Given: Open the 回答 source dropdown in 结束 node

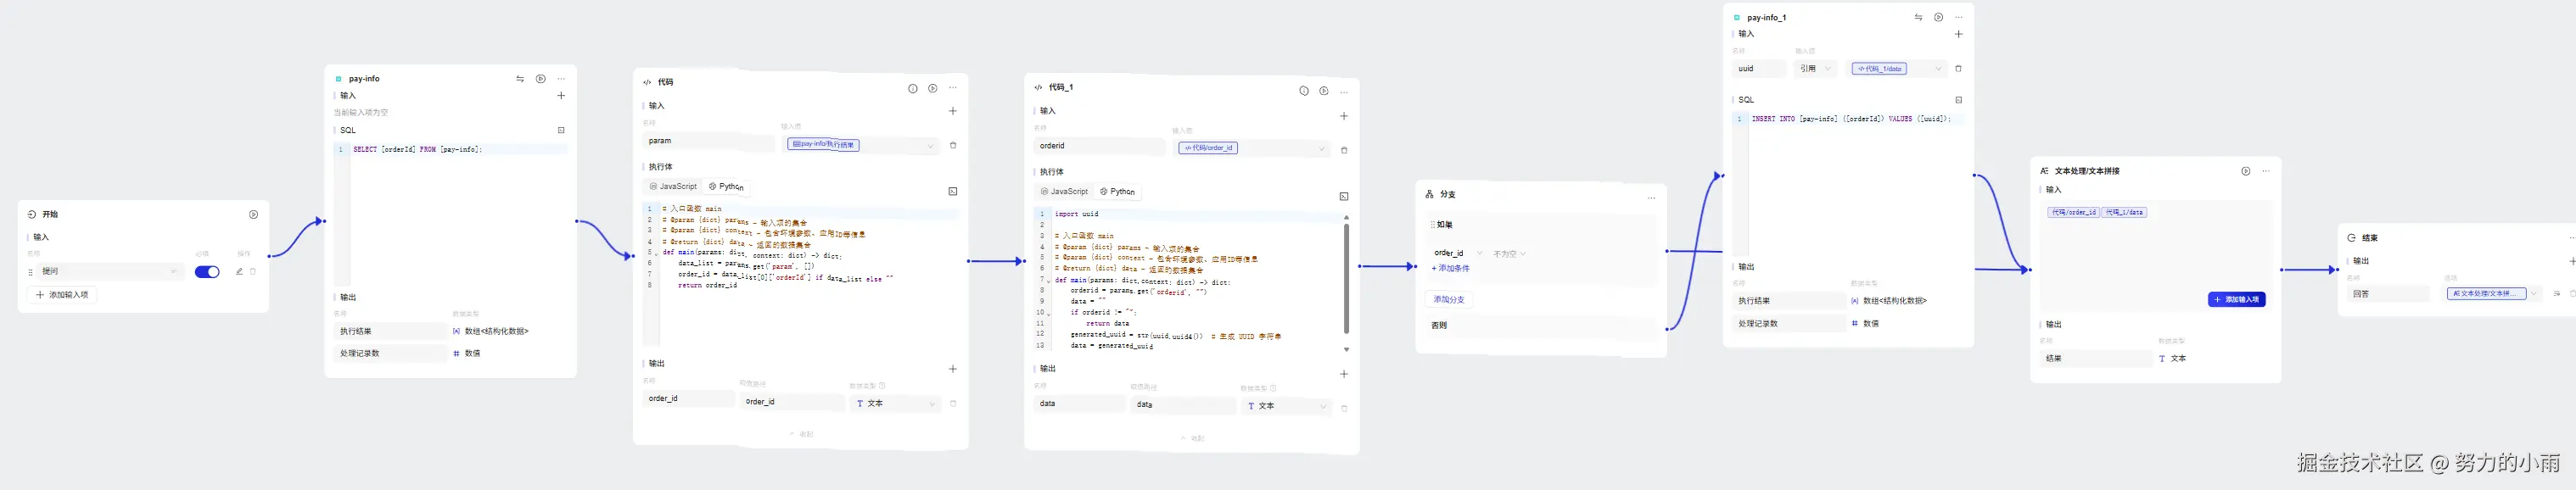Looking at the screenshot, I should [x=2494, y=293].
